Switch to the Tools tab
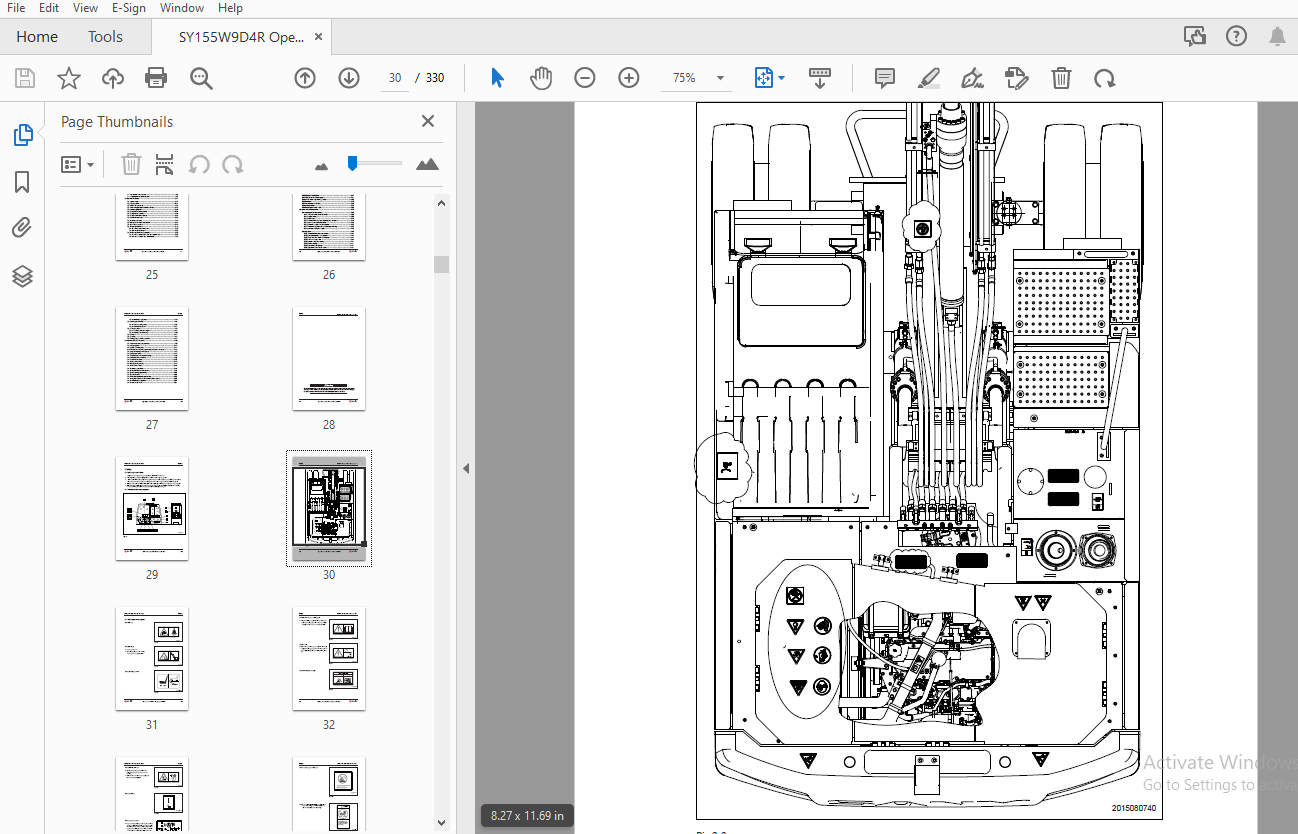 105,37
